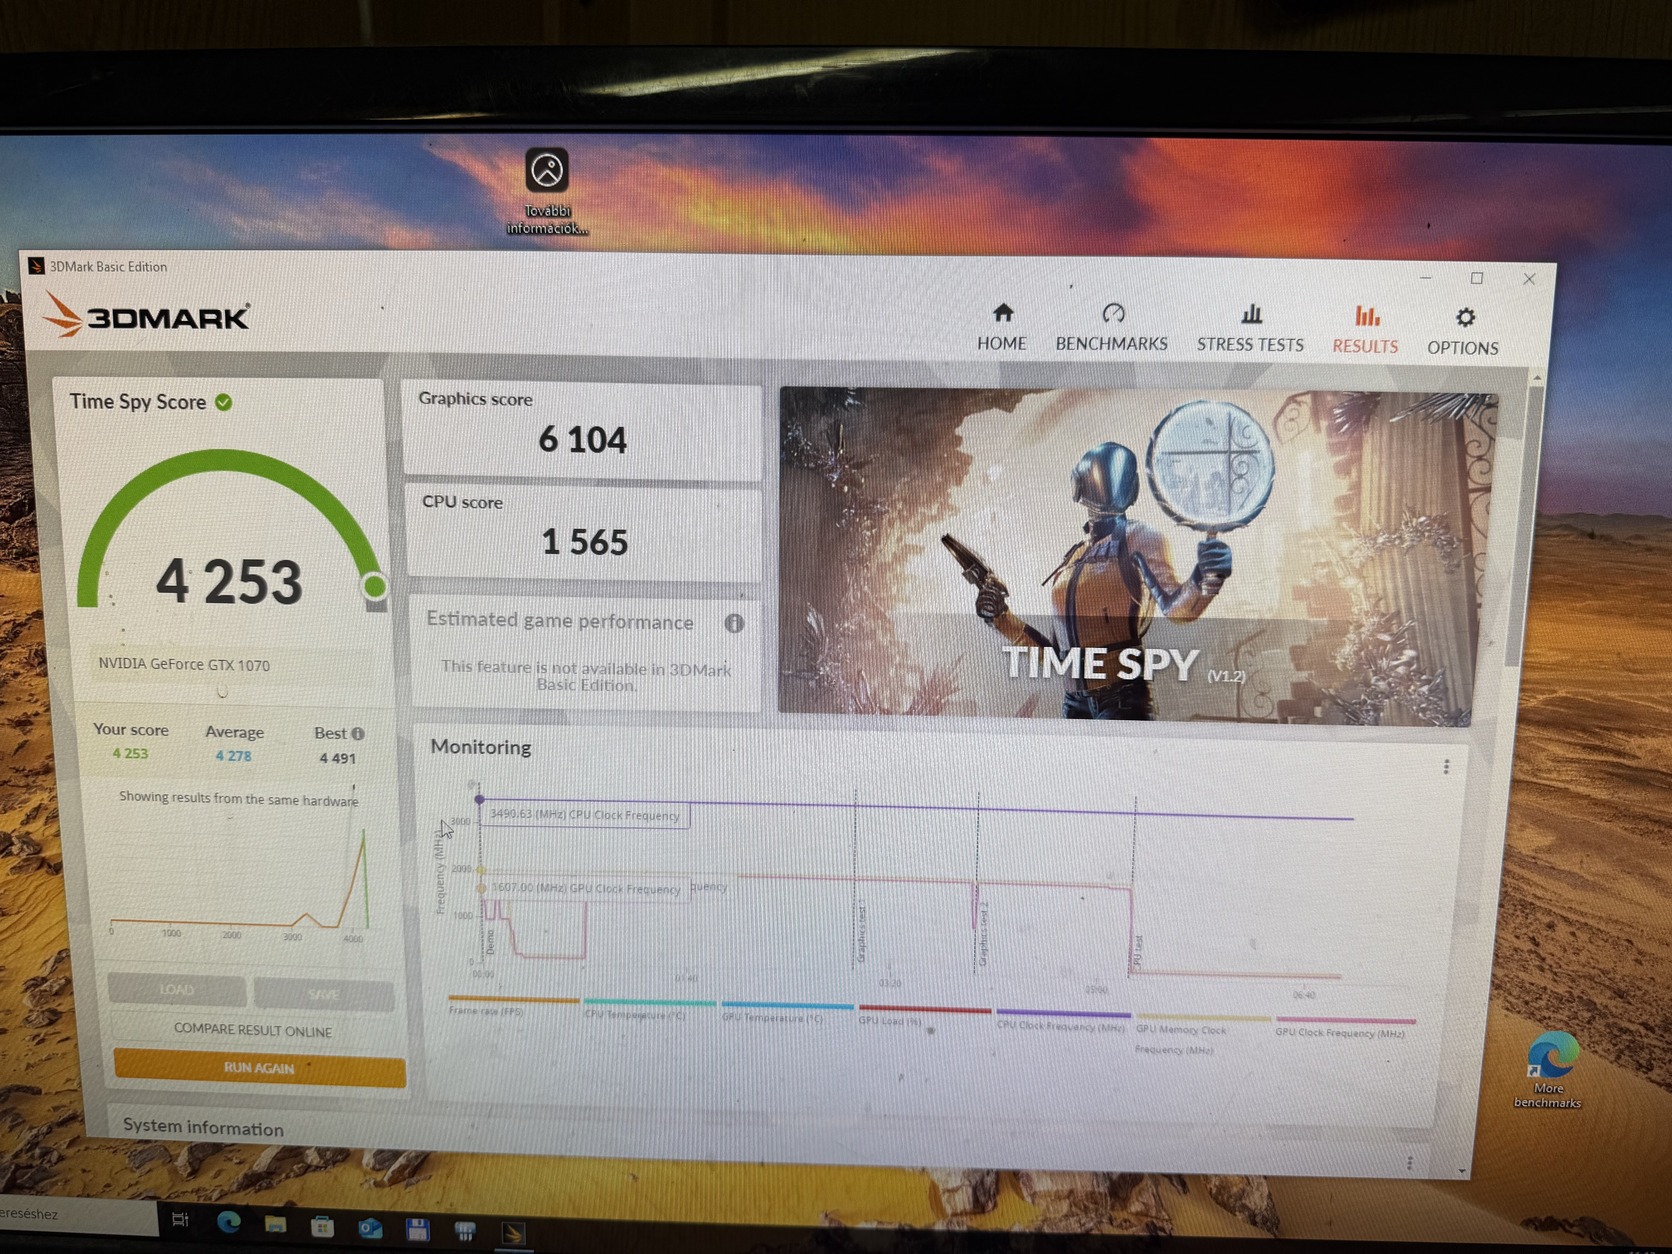Screen dimensions: 1672x1254
Task: Open the STRESS TESTS tab
Action: pyautogui.click(x=1250, y=329)
